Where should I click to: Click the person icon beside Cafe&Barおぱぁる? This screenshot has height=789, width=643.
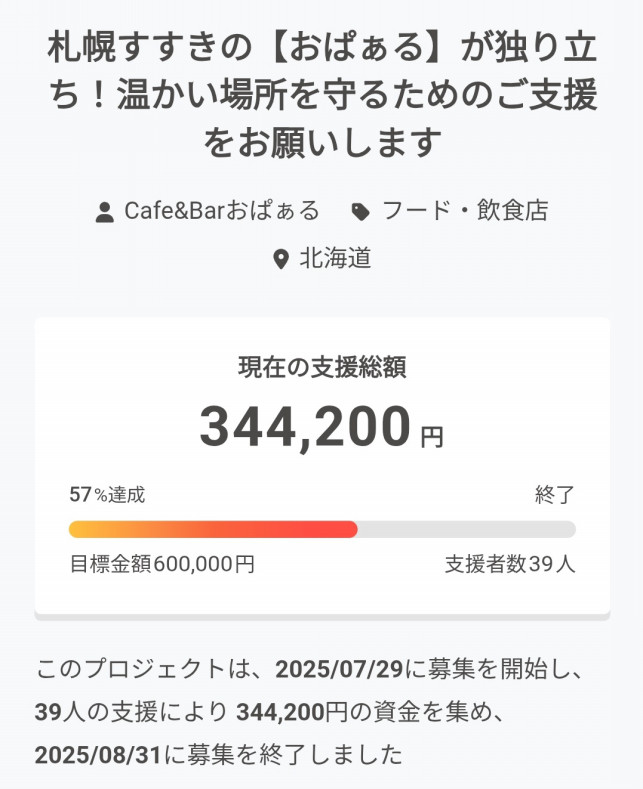pyautogui.click(x=104, y=212)
